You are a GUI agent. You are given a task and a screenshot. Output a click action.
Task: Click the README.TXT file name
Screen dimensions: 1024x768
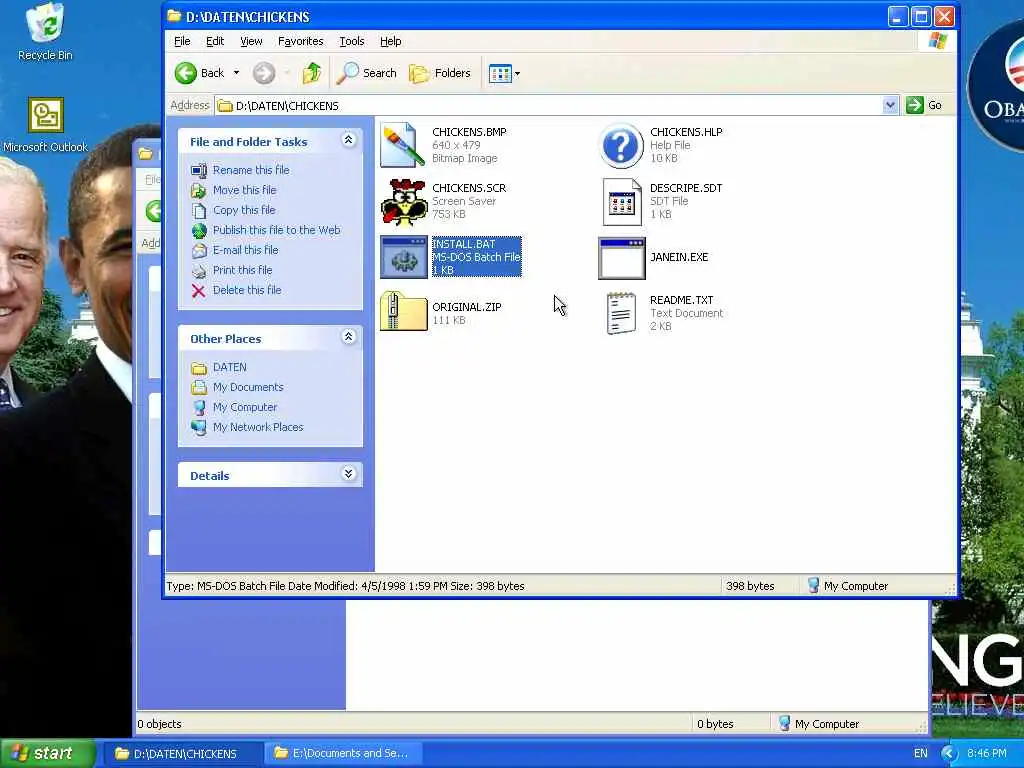click(x=681, y=300)
